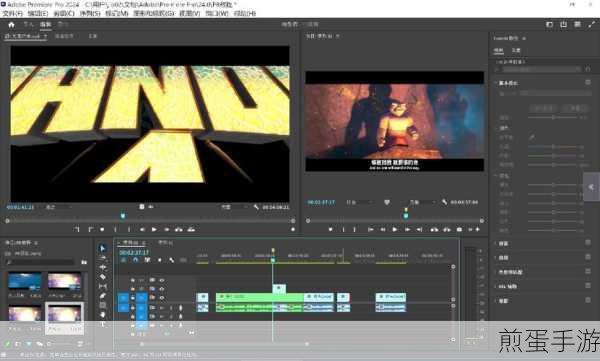Select the Ripple Edit tool
600x361 pixels.
(x=103, y=267)
